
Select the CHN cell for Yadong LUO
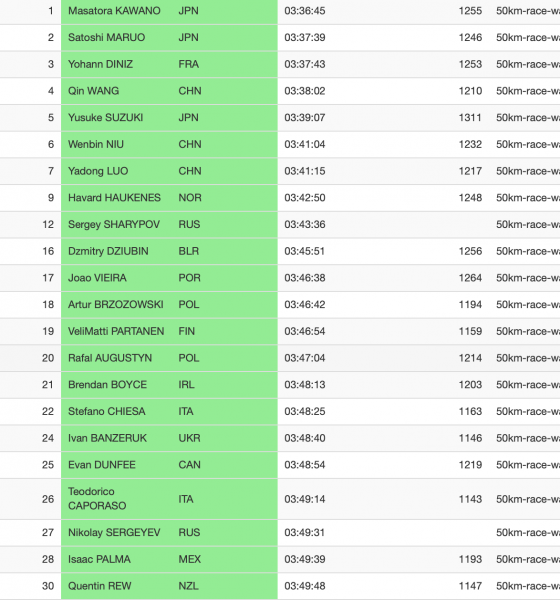pyautogui.click(x=190, y=171)
